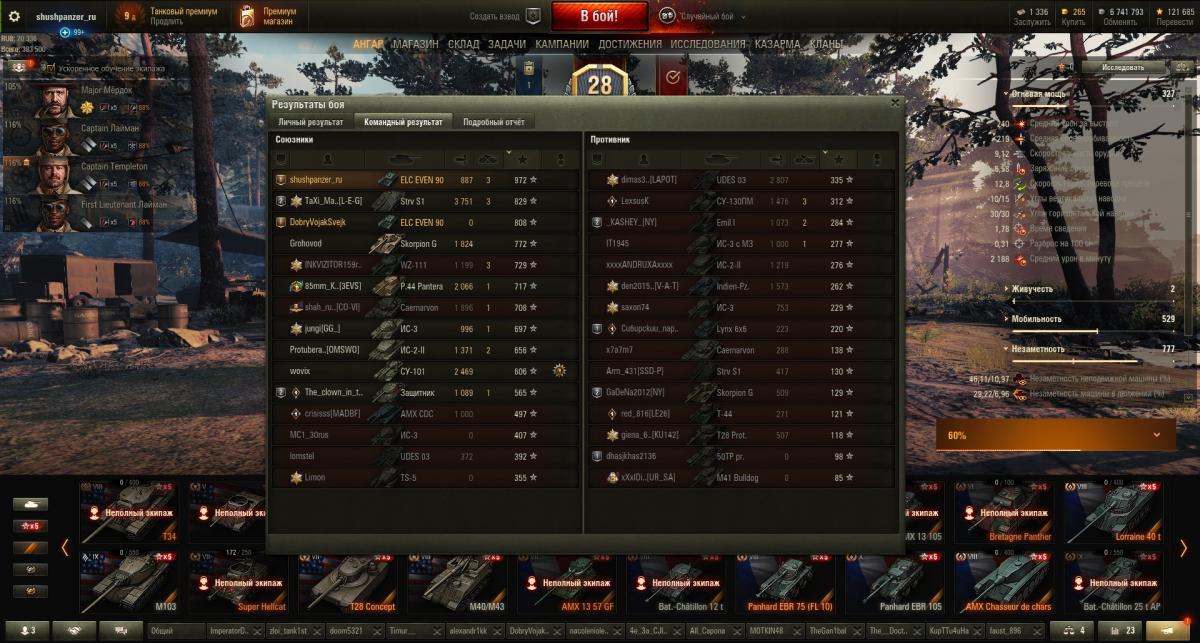Toggle the vehicle type carousel filter
1200x643 pixels.
coord(30,505)
